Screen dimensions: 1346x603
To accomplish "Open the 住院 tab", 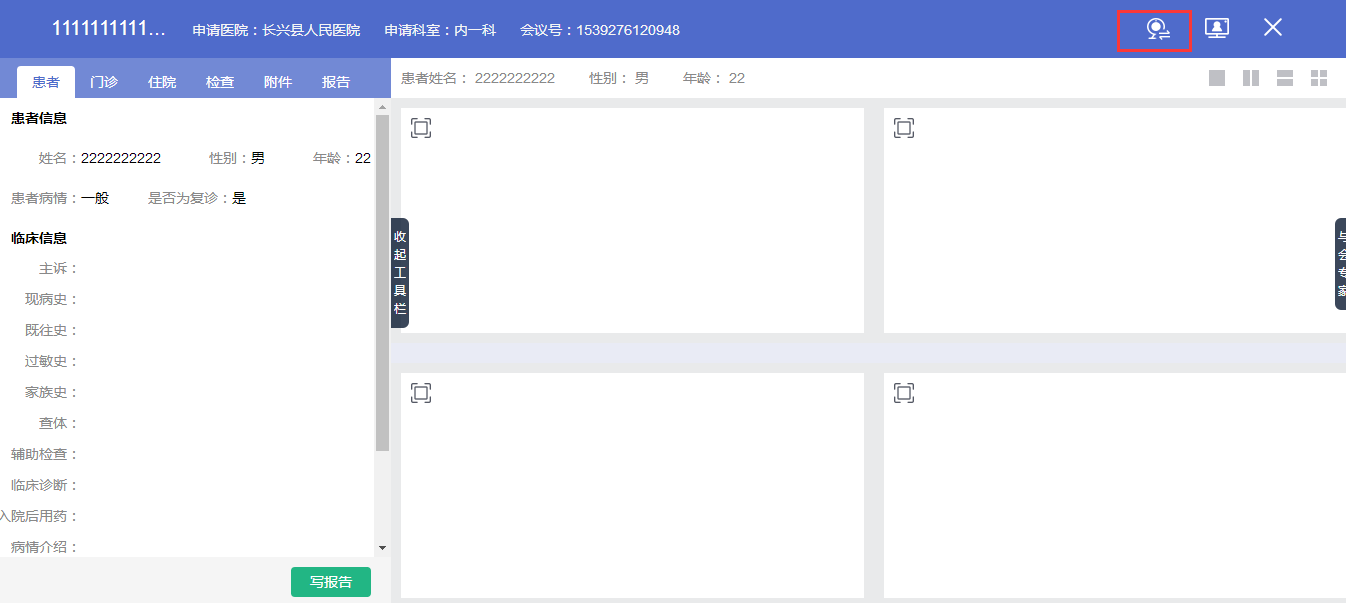I will [x=162, y=82].
